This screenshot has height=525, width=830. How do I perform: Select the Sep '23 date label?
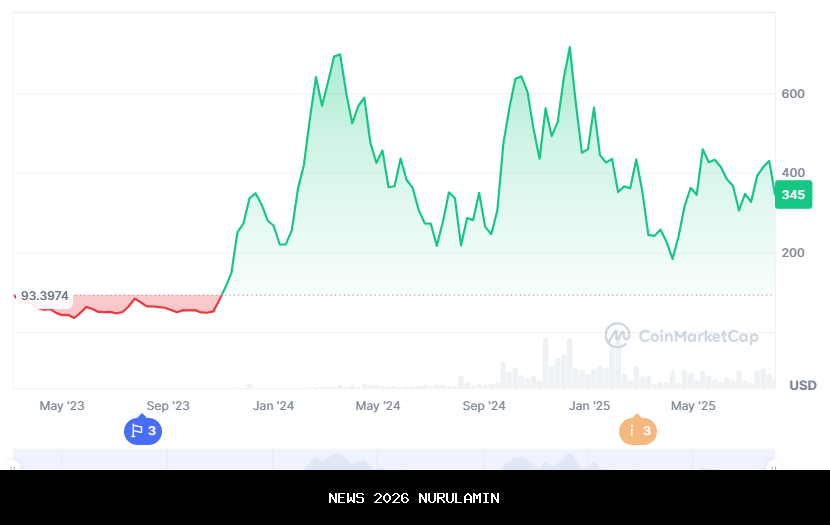point(168,406)
